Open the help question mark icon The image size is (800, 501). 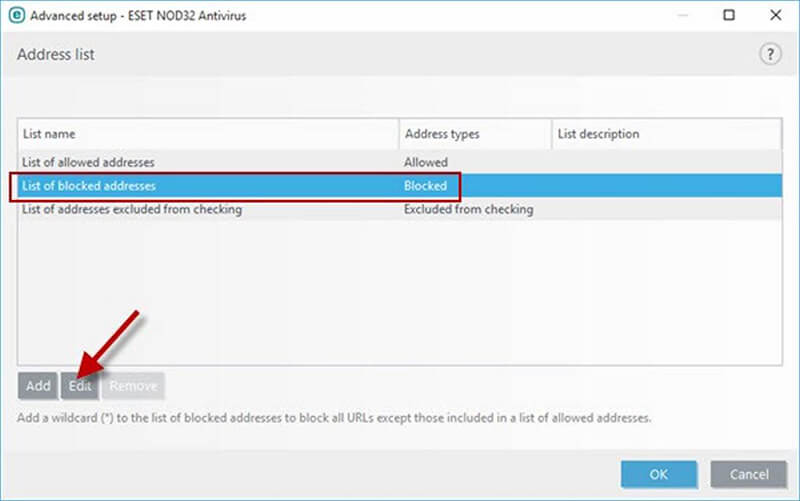click(x=770, y=54)
